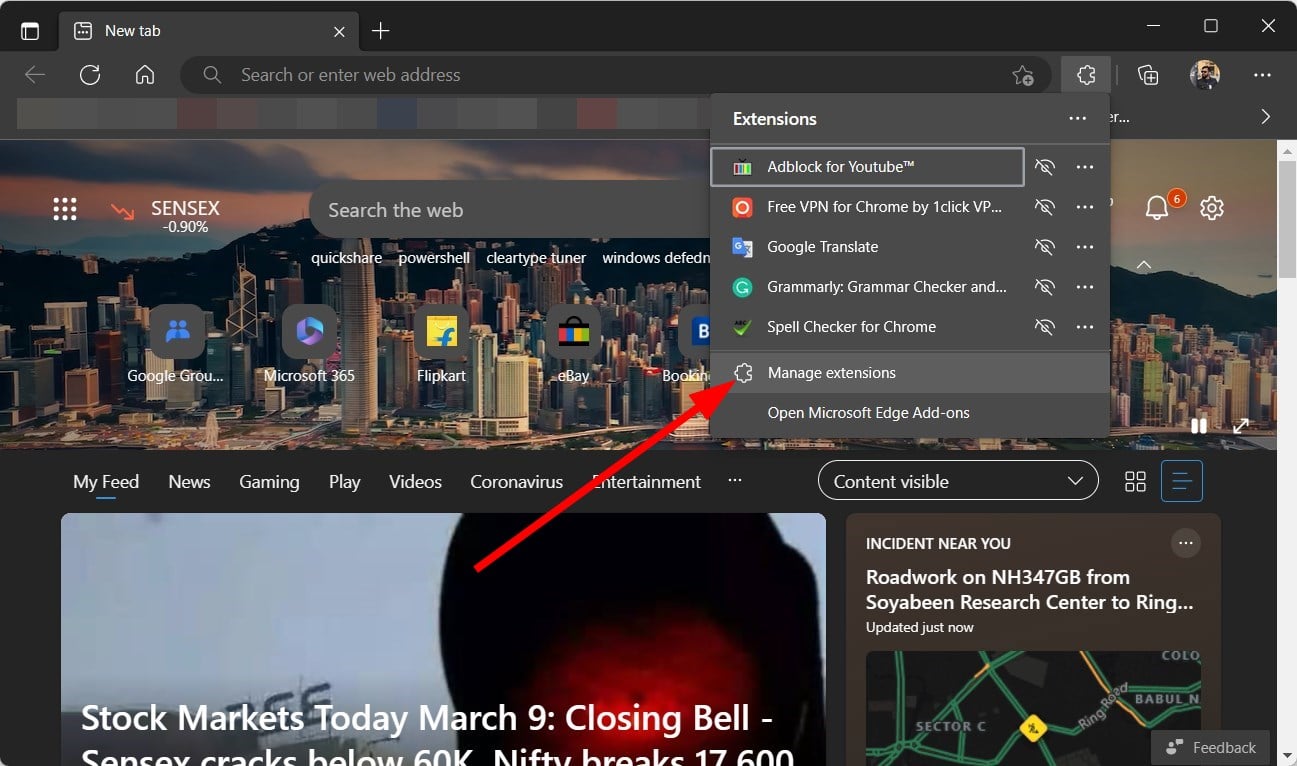This screenshot has width=1297, height=766.
Task: Switch to Play tab
Action: 344,482
